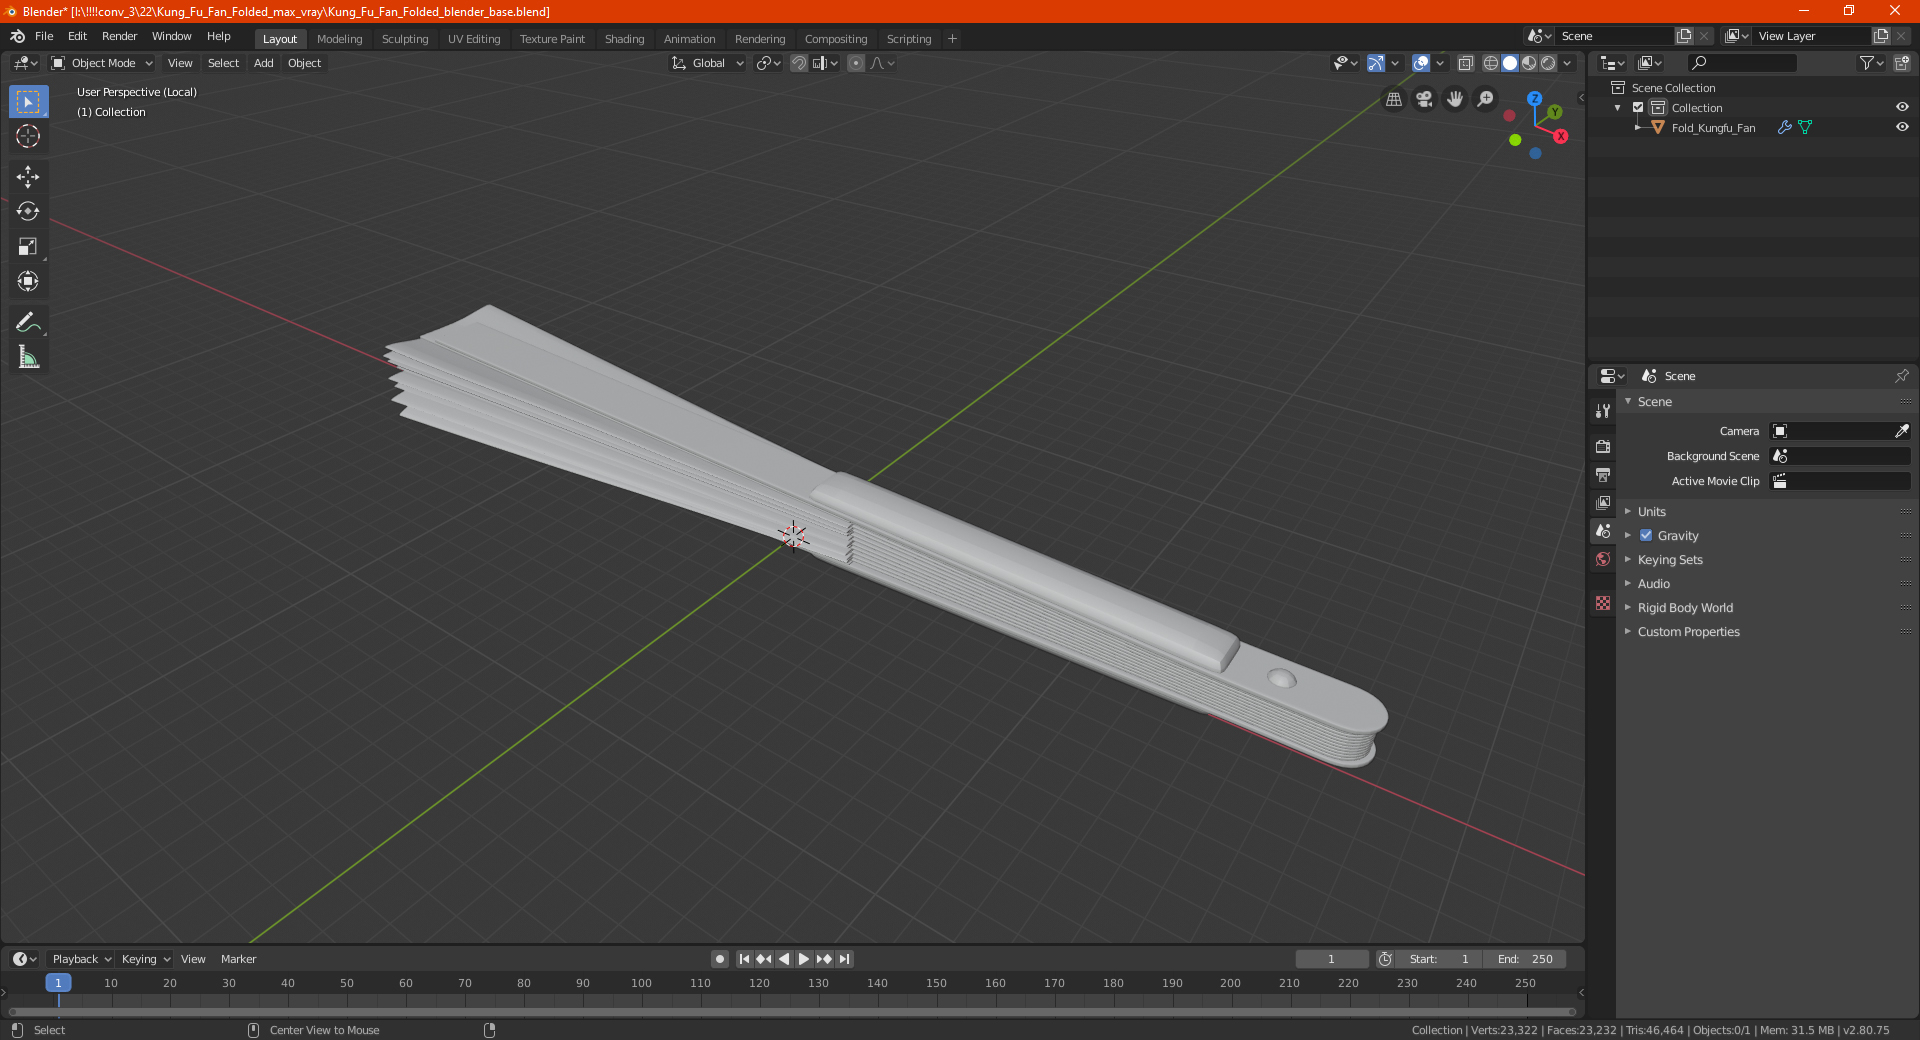Click the outliner search field
This screenshot has height=1040, width=1920.
[1741, 63]
